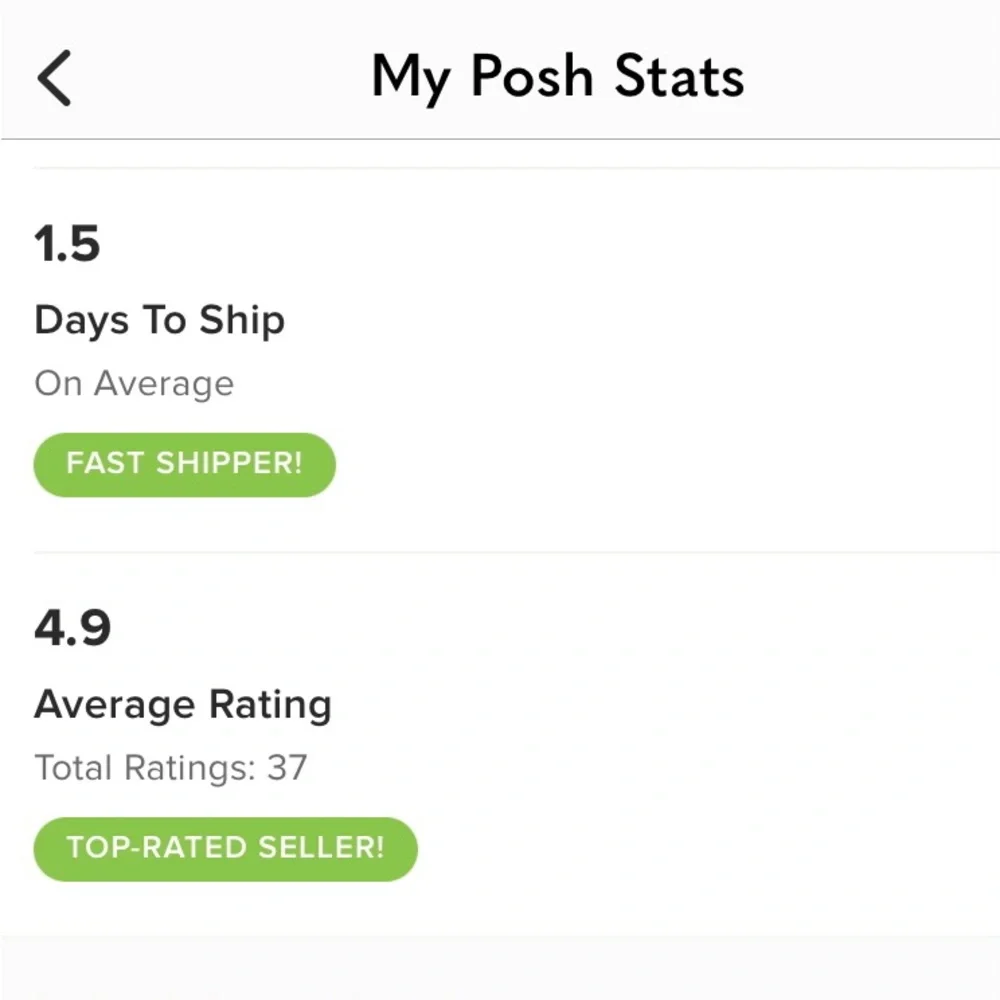The height and width of the screenshot is (1000, 1000).
Task: Click the word FAST on the green badge
Action: click(100, 464)
